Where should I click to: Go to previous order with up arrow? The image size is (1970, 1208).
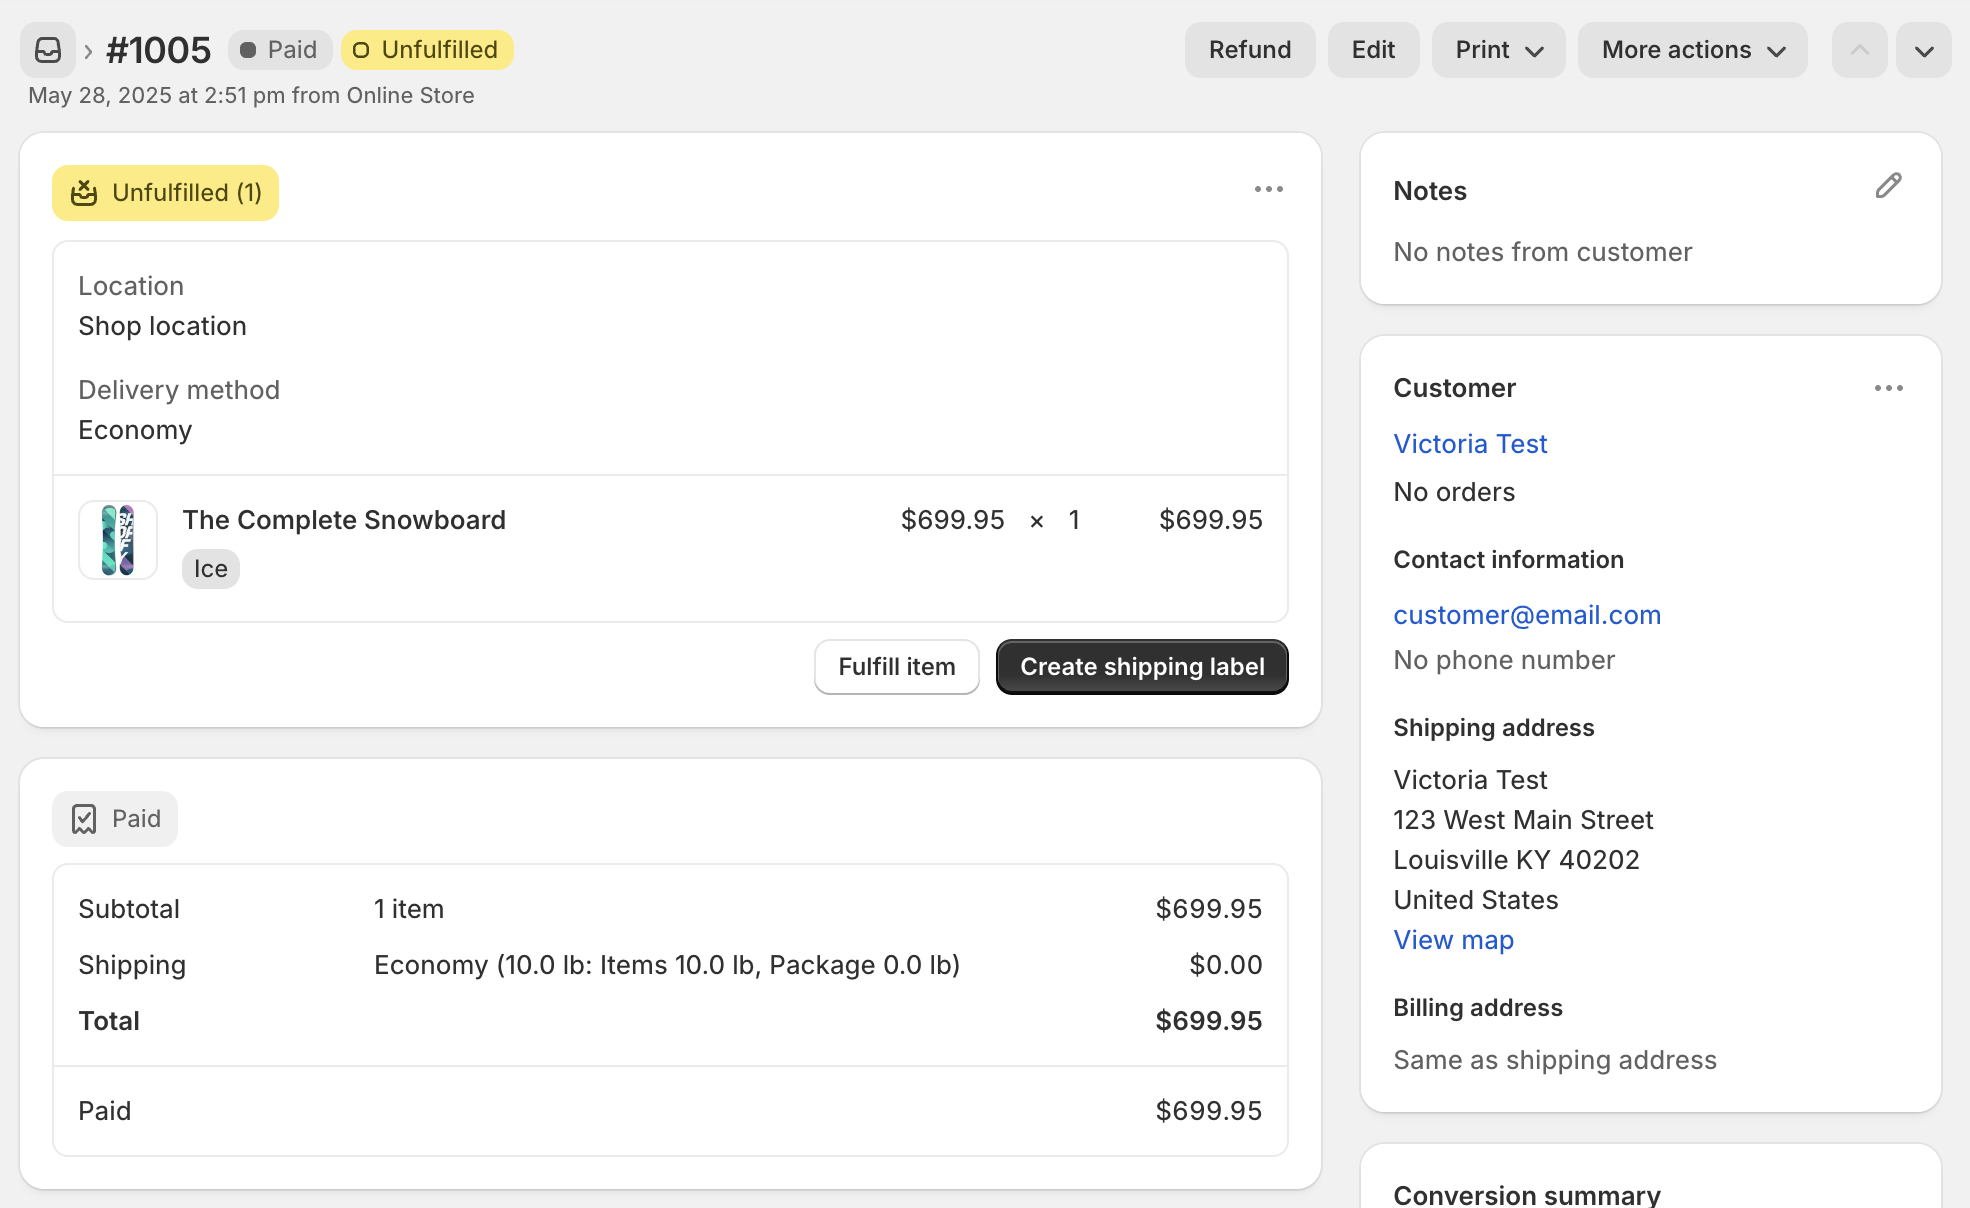pos(1859,50)
